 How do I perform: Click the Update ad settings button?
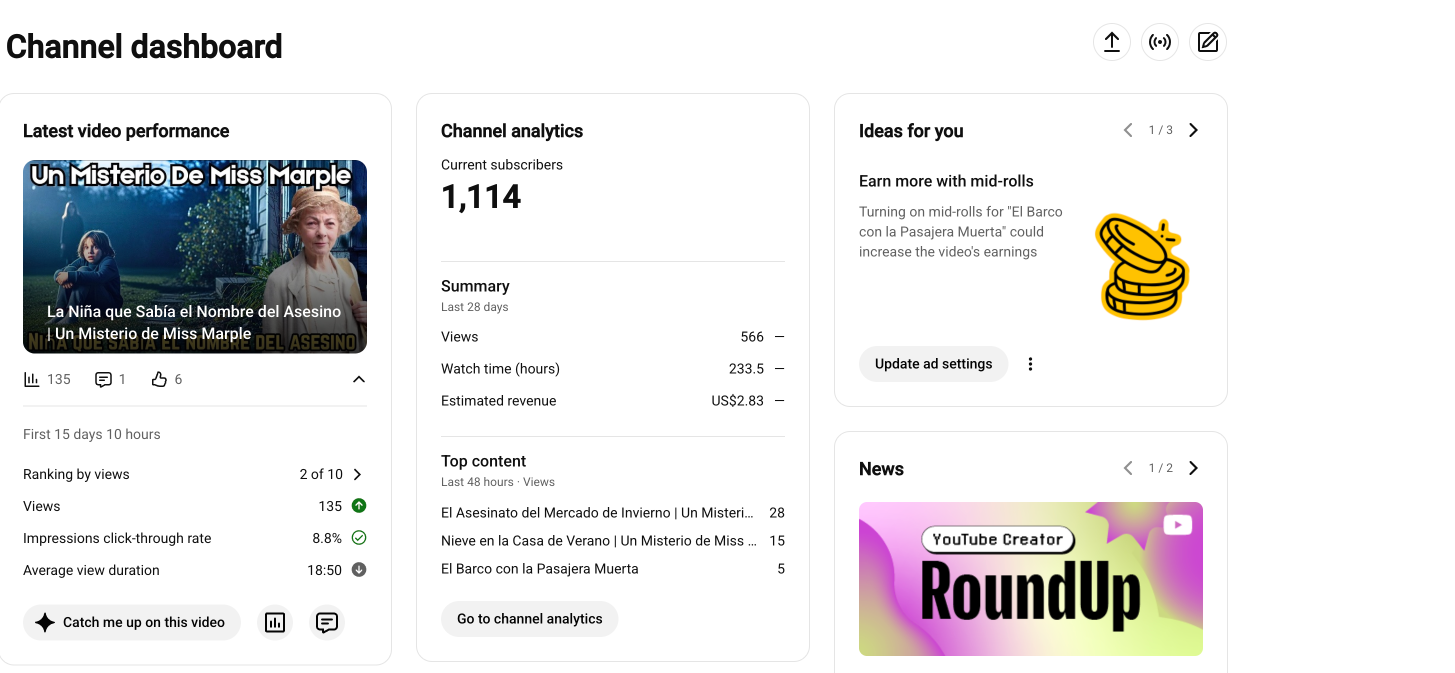pyautogui.click(x=934, y=364)
